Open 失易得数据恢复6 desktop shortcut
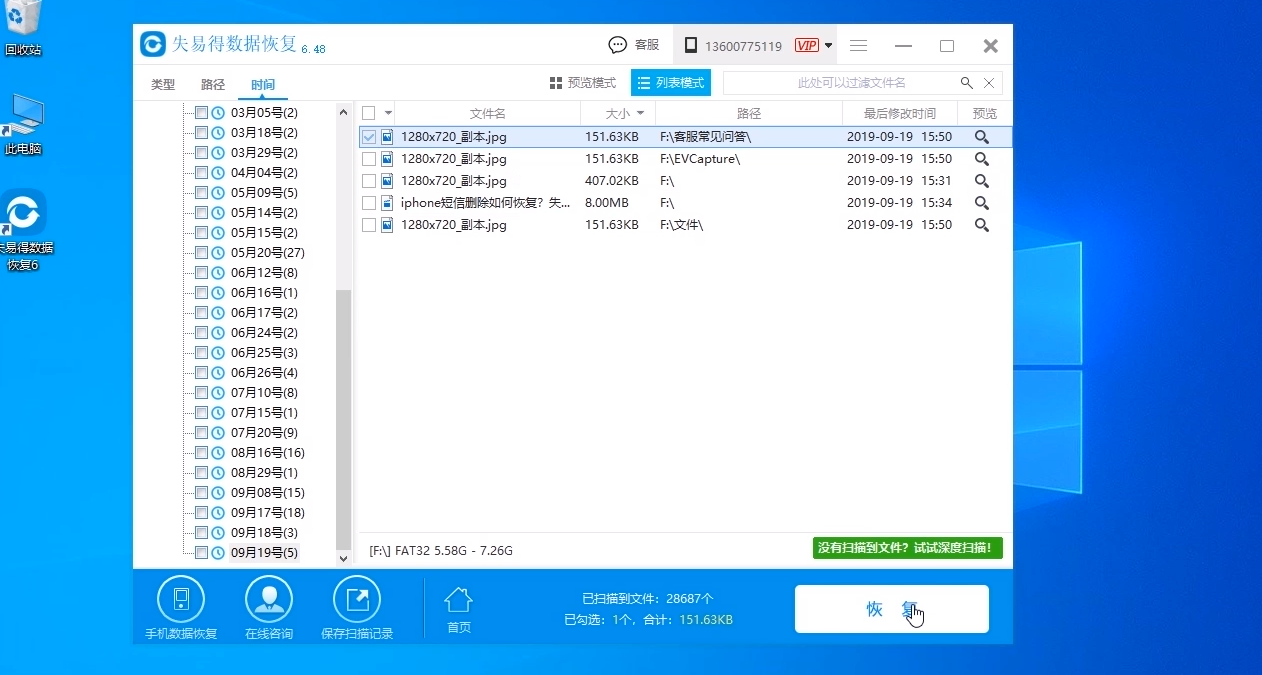Image resolution: width=1262 pixels, height=675 pixels. (24, 230)
